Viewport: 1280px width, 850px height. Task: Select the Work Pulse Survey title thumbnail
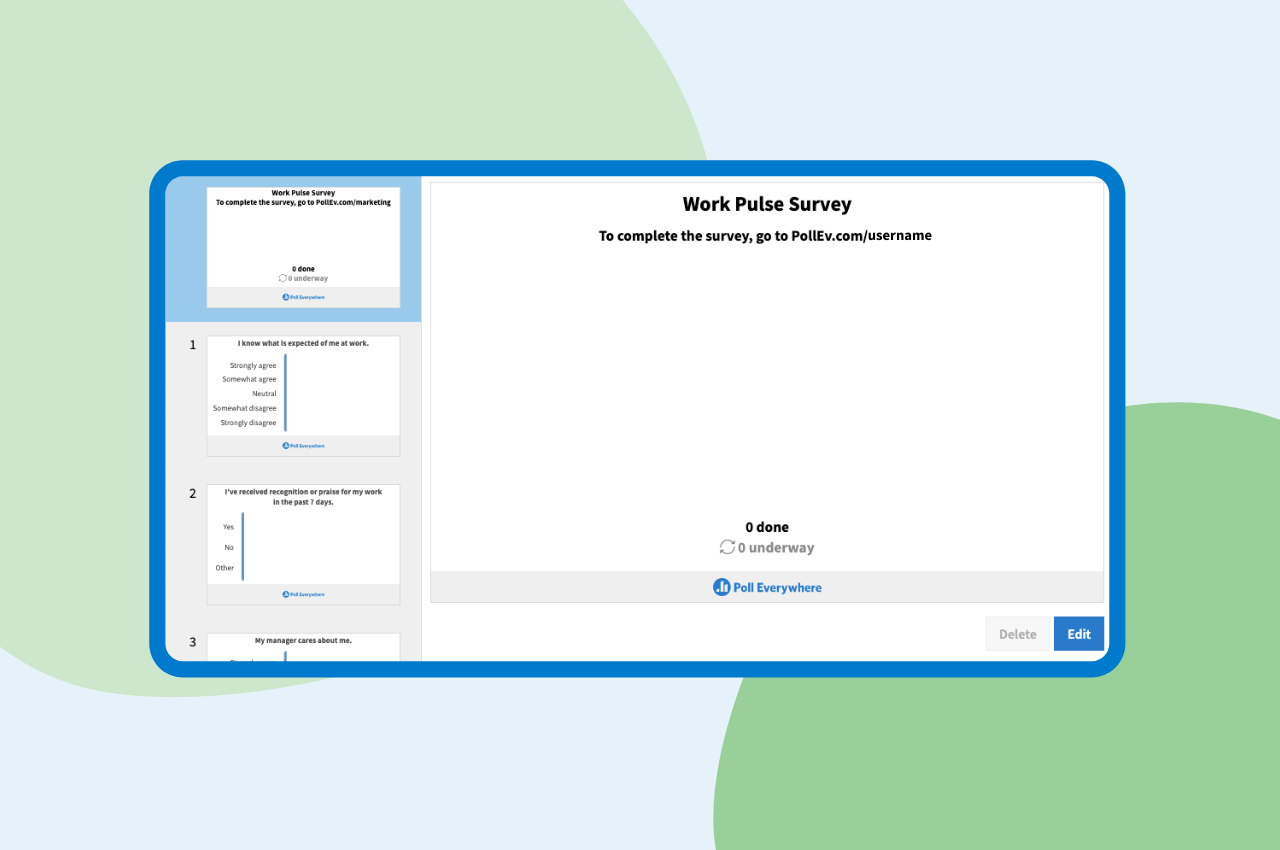tap(303, 247)
